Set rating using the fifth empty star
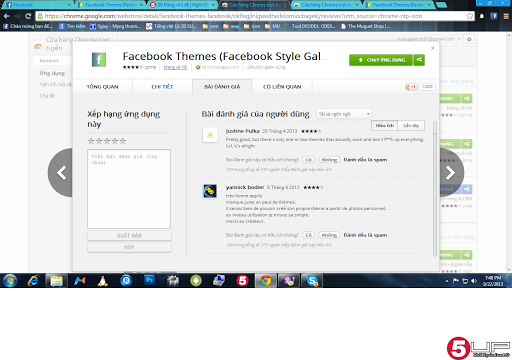Image resolution: width=512 pixels, height=360 pixels. [123, 141]
